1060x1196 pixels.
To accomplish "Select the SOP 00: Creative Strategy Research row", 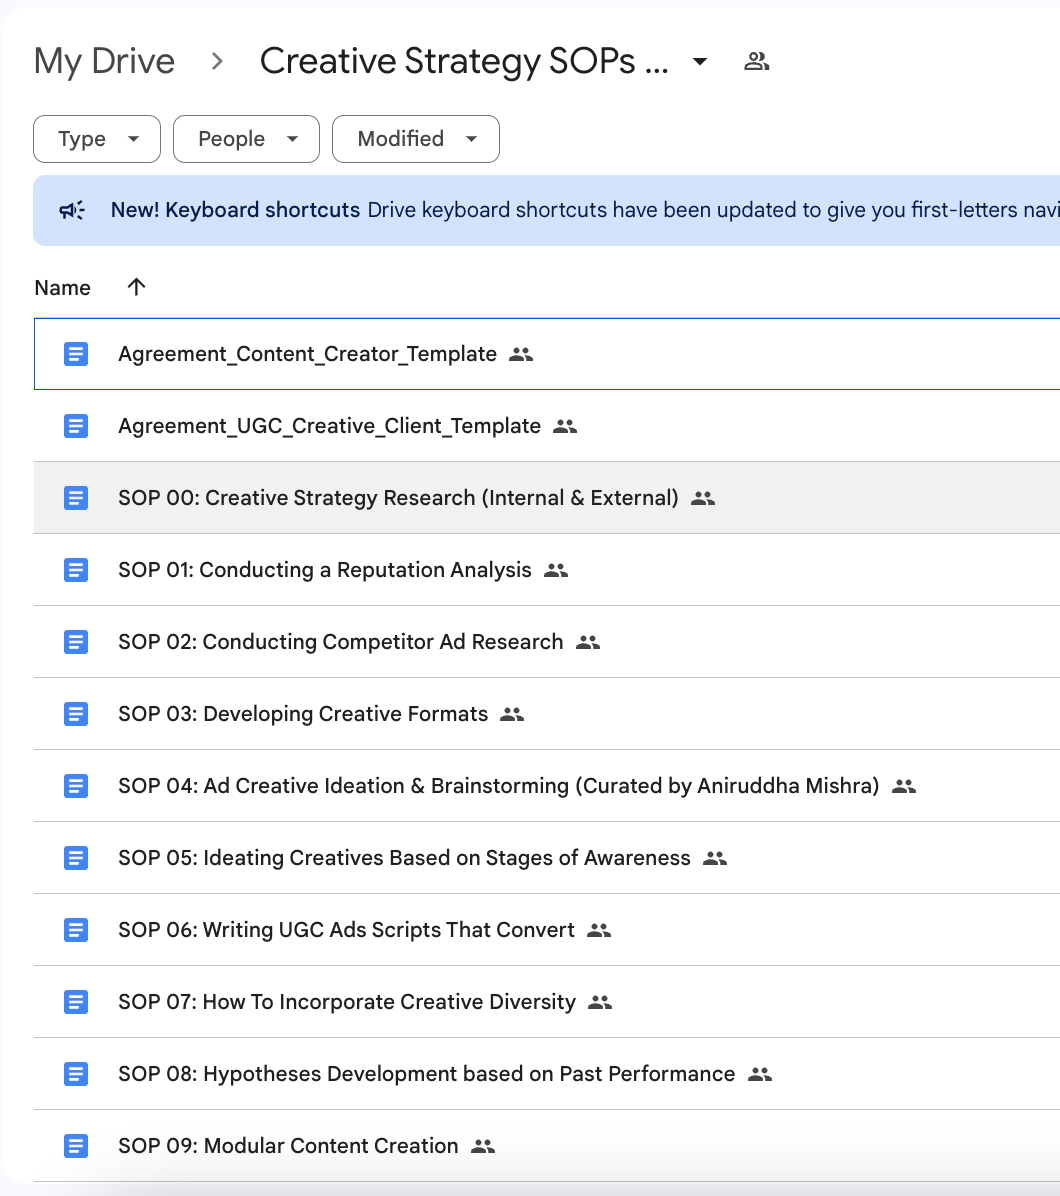I will [x=397, y=498].
